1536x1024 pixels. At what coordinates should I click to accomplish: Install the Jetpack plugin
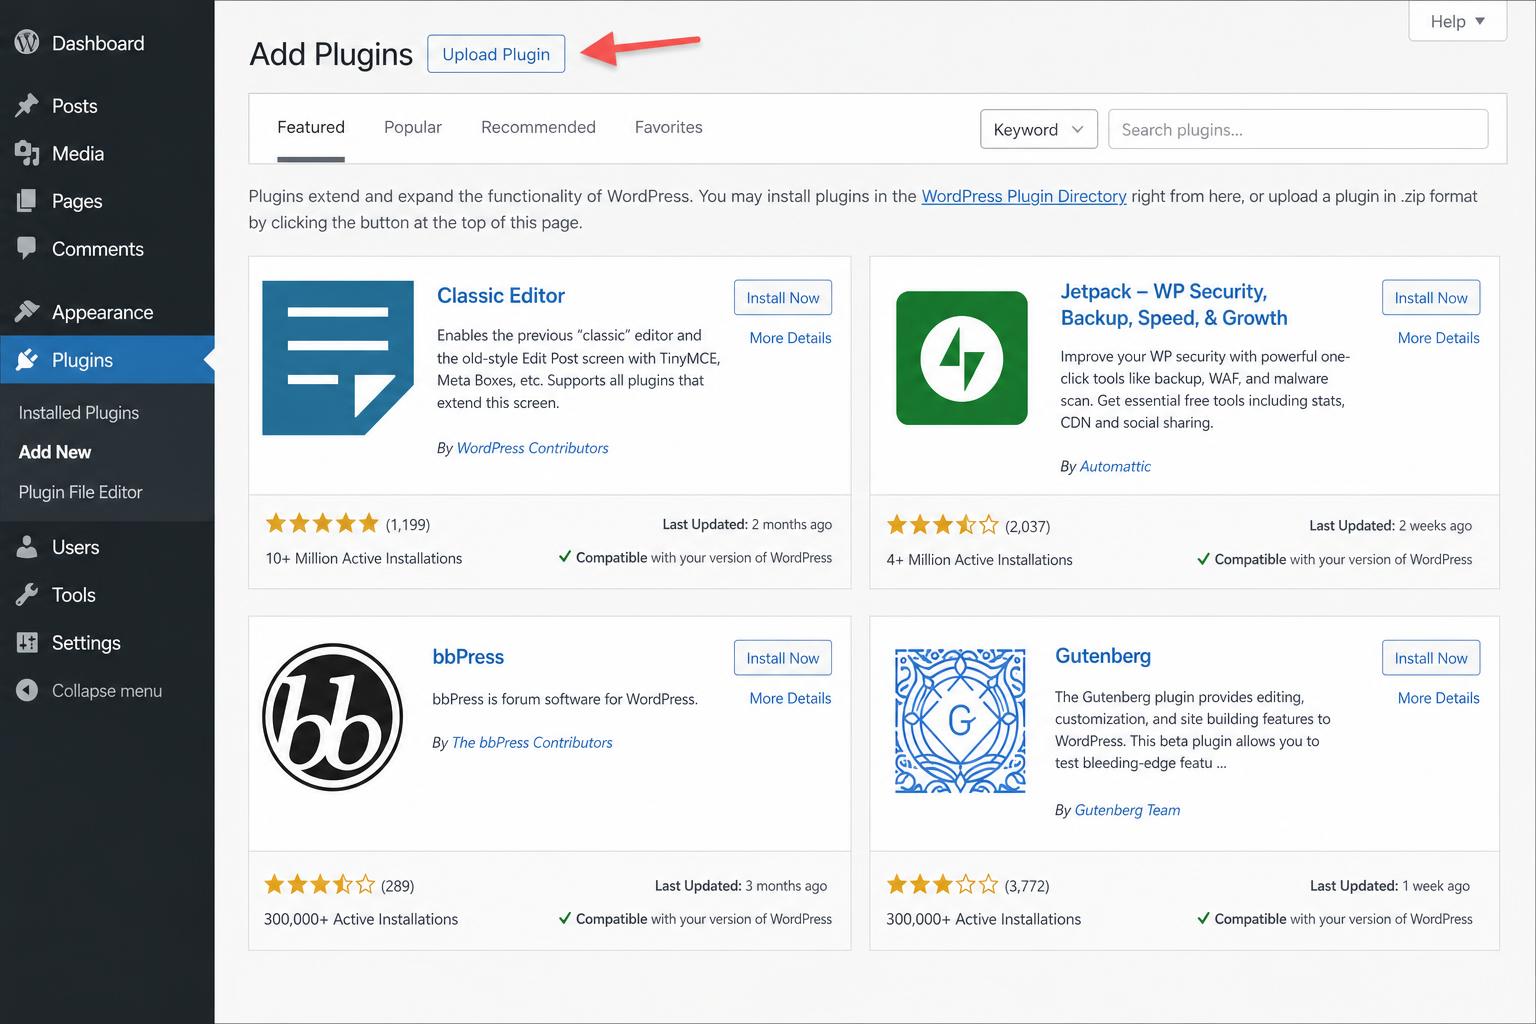pyautogui.click(x=1431, y=298)
